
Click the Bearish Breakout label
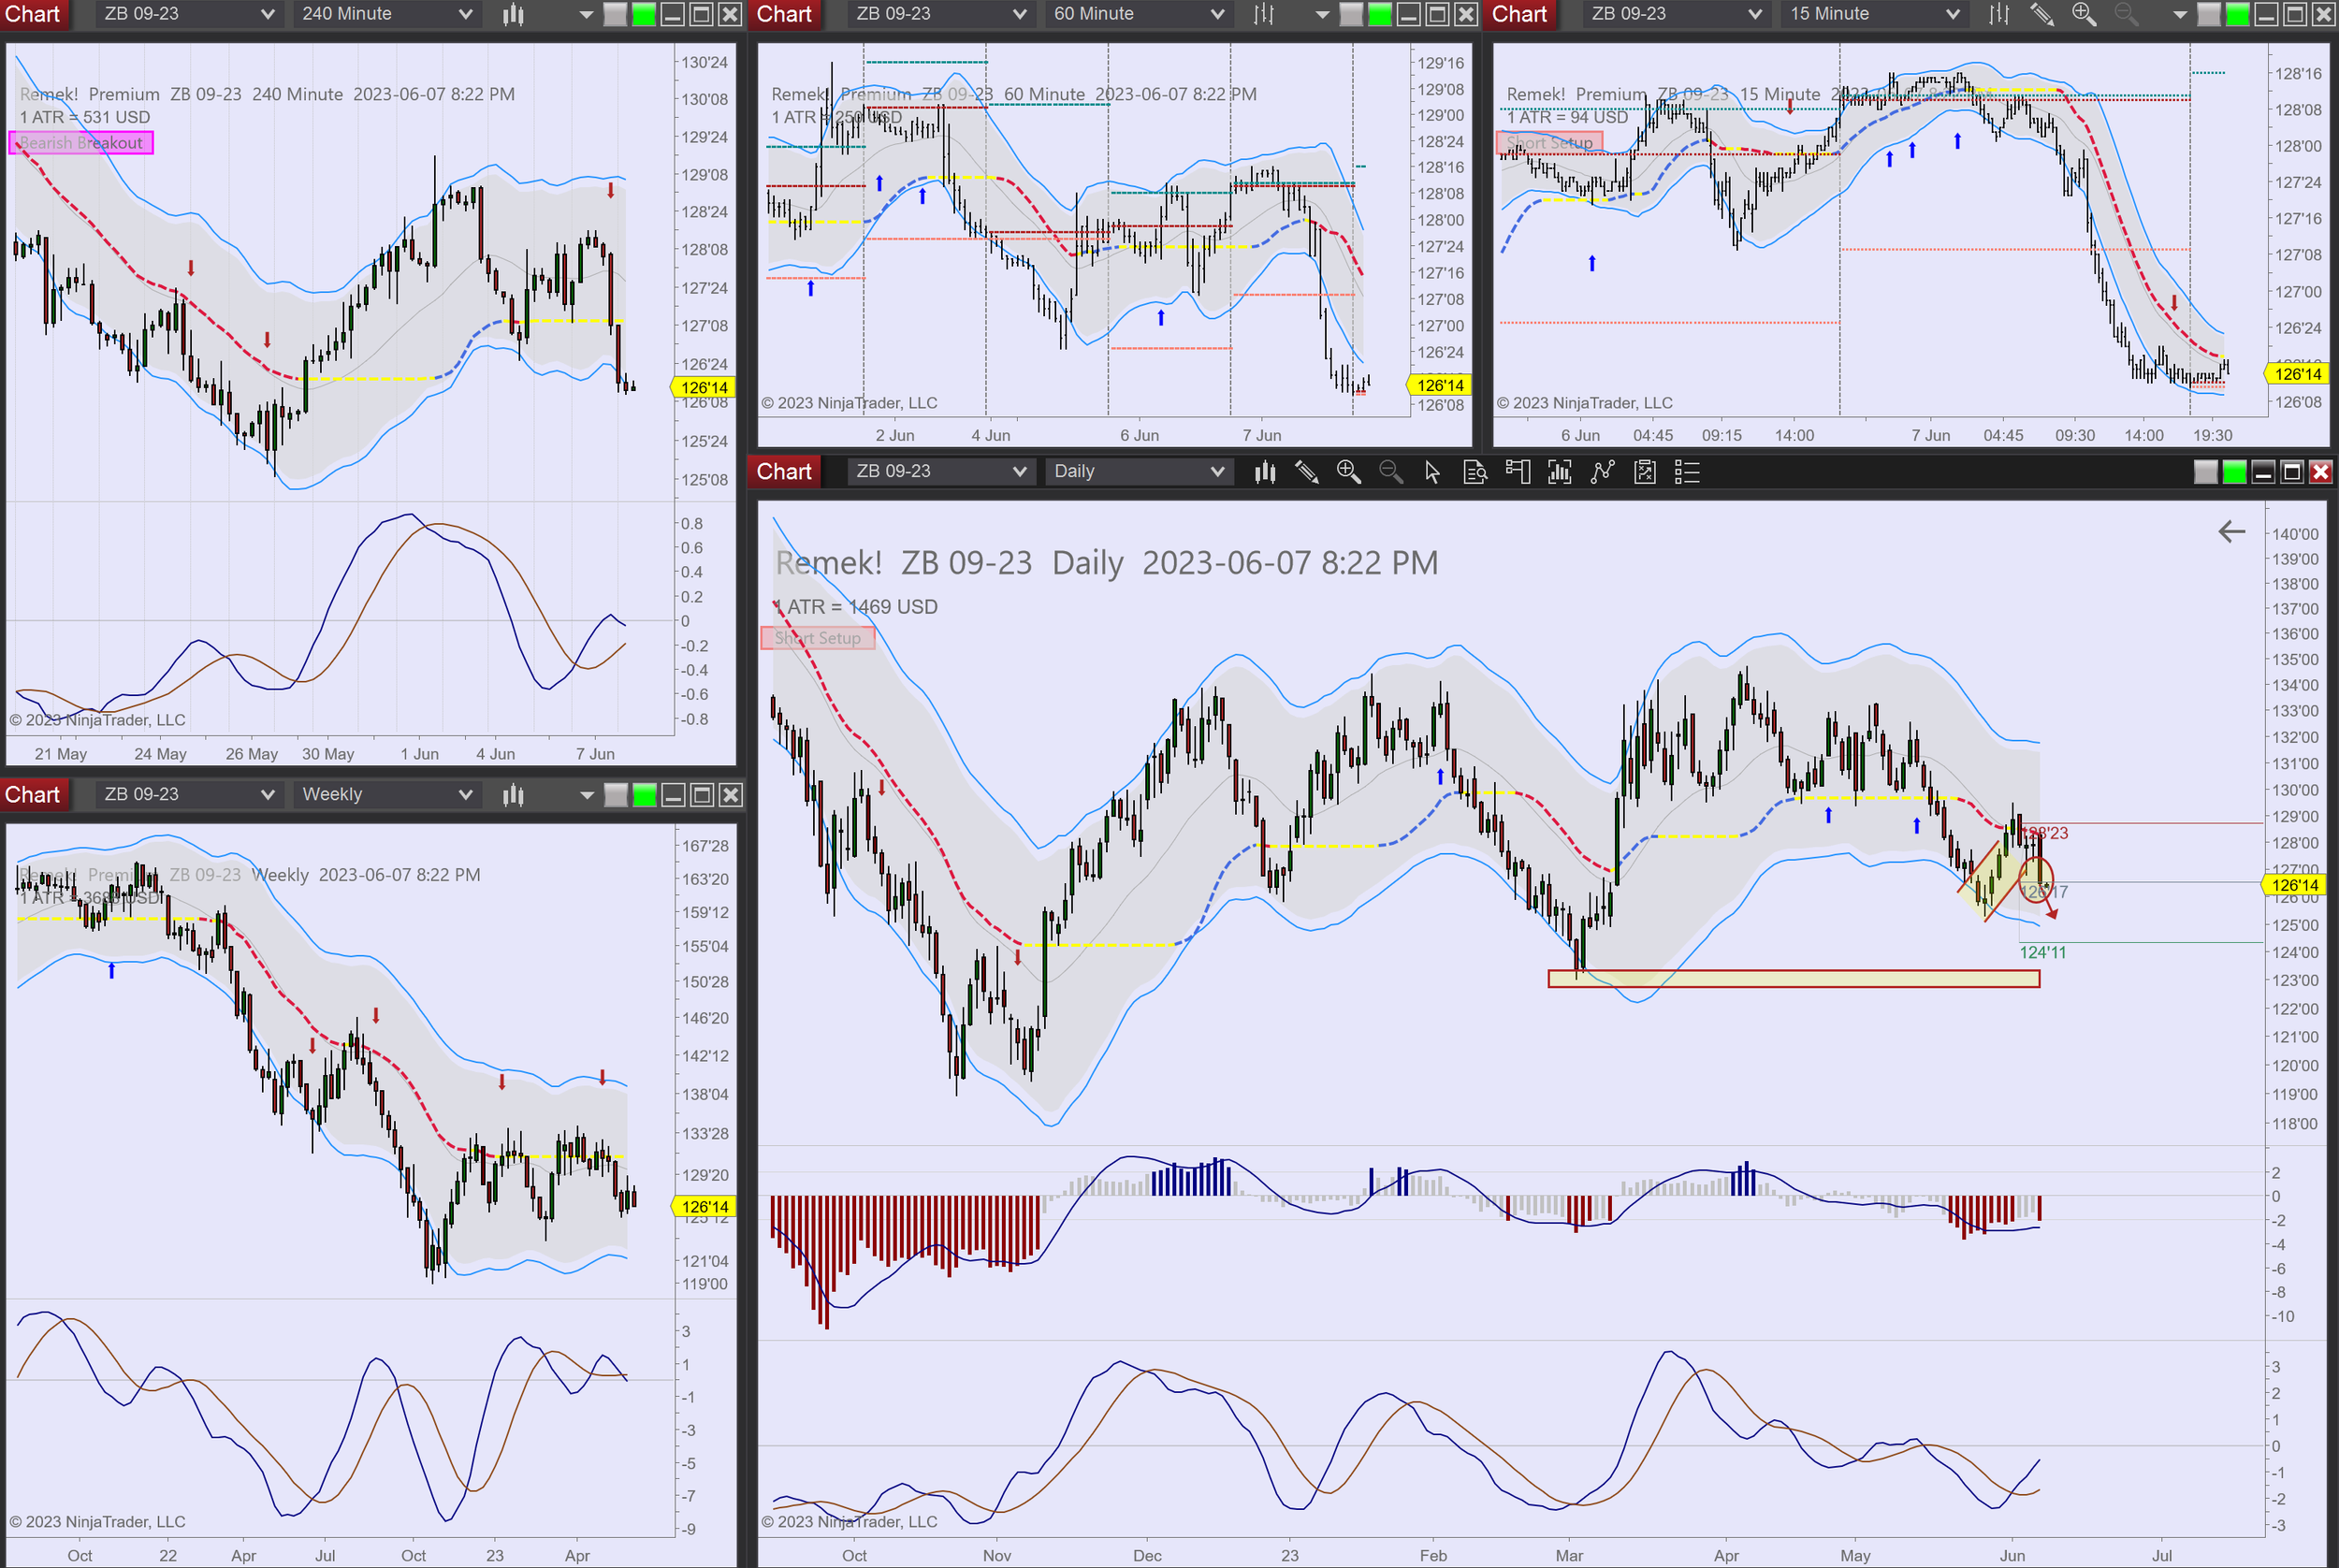(x=82, y=143)
